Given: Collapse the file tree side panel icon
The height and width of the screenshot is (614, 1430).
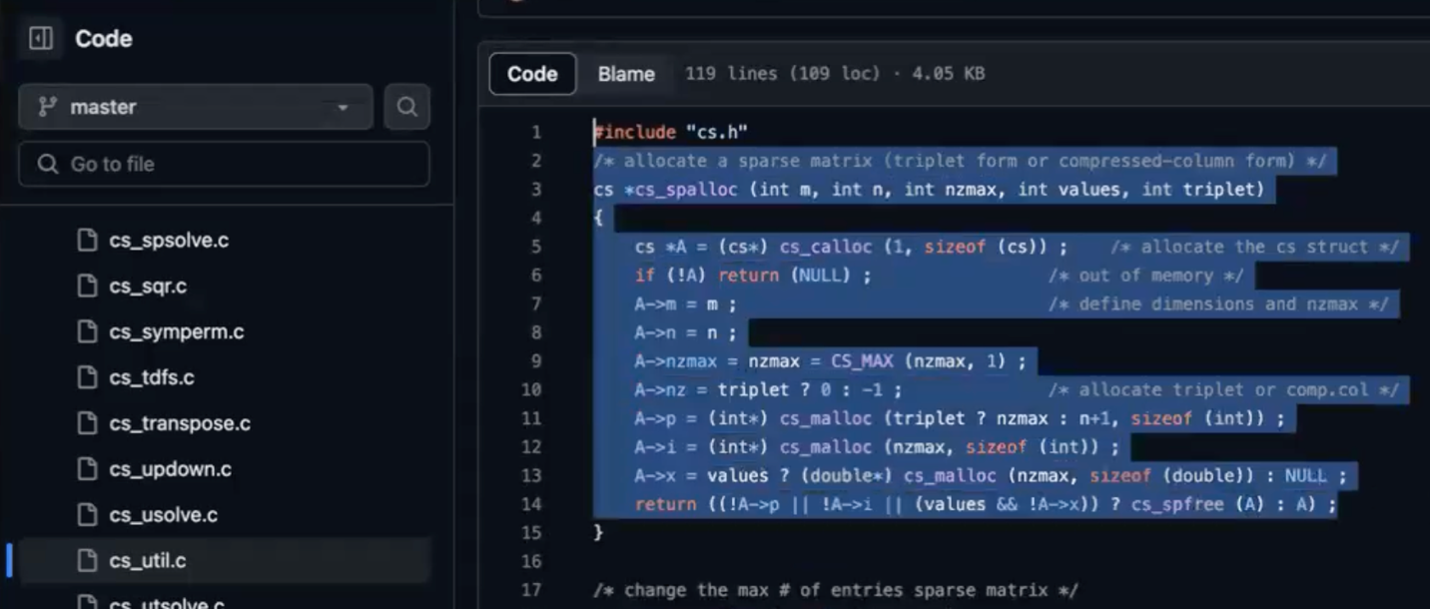Looking at the screenshot, I should point(41,39).
